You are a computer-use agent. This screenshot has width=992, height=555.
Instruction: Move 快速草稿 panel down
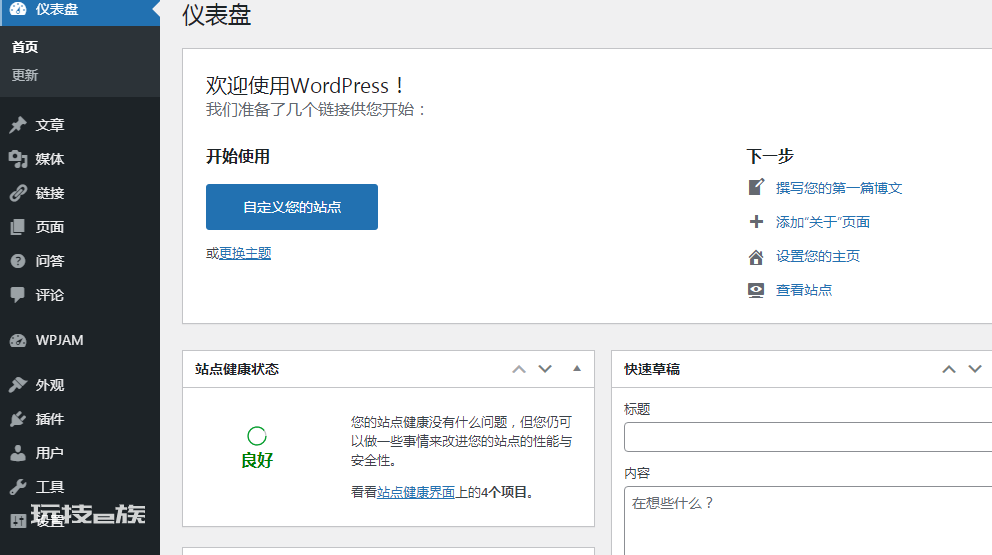(974, 369)
